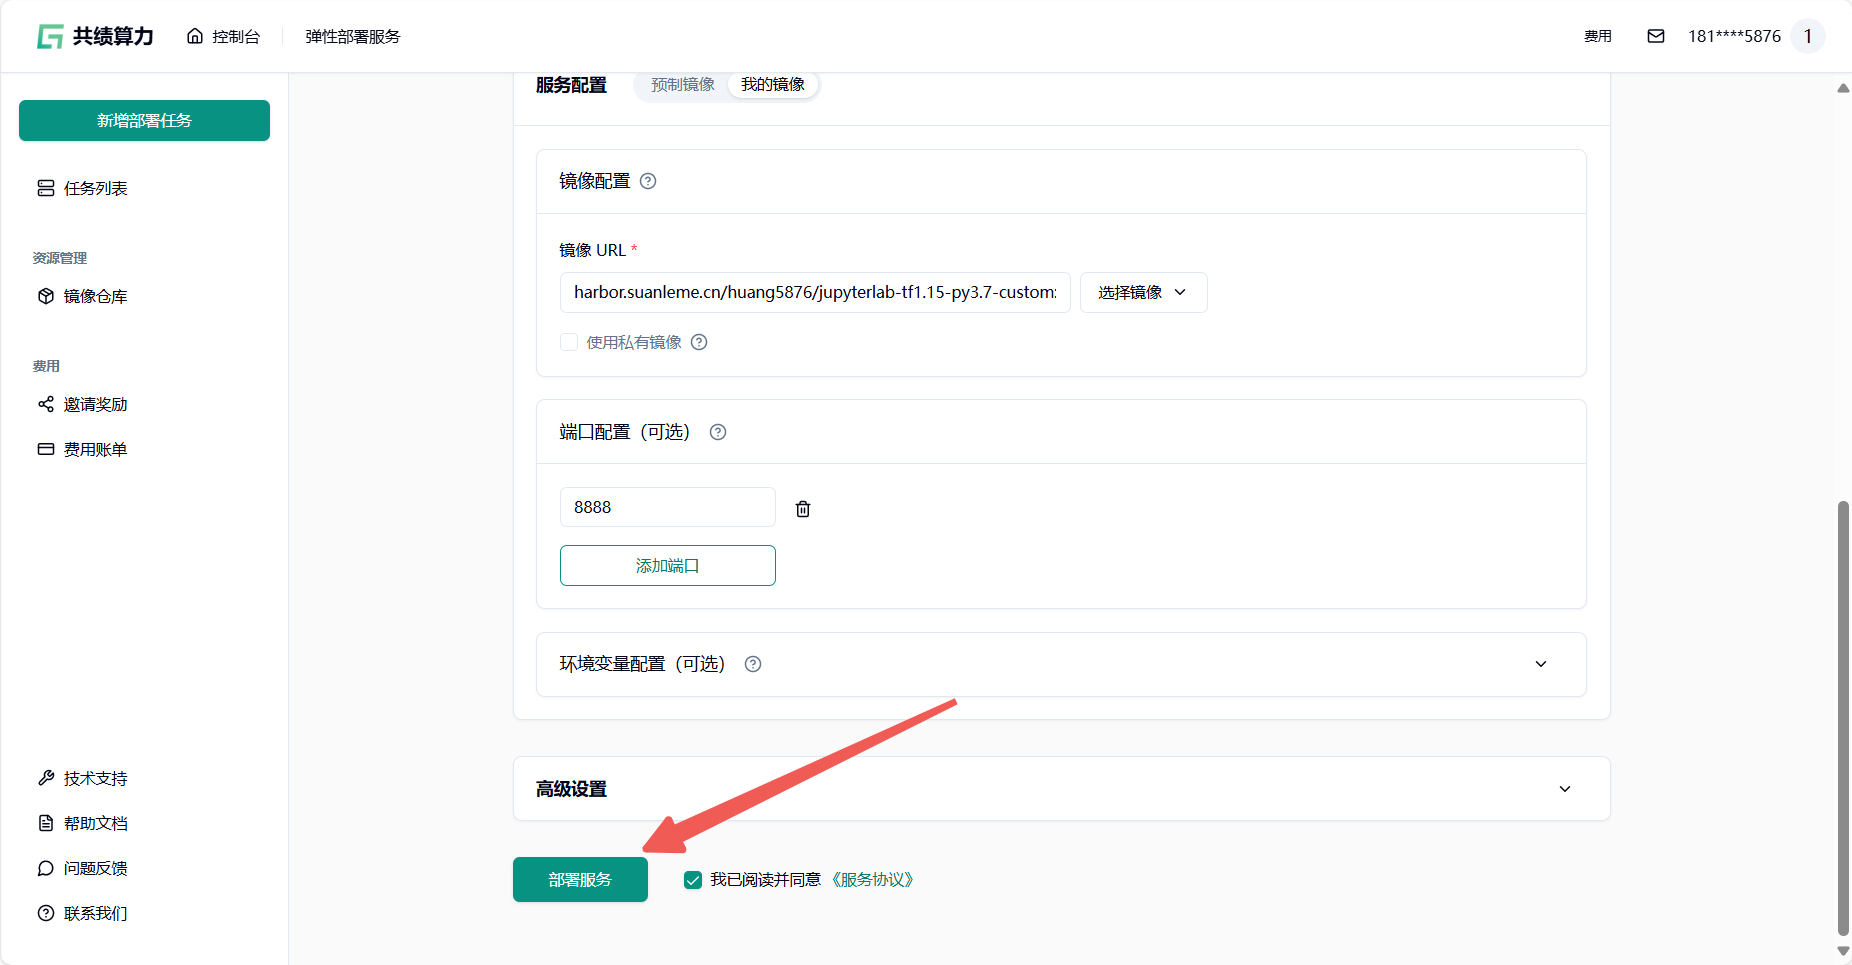
Task: Uncheck the service agreement checkbox
Action: pos(693,880)
